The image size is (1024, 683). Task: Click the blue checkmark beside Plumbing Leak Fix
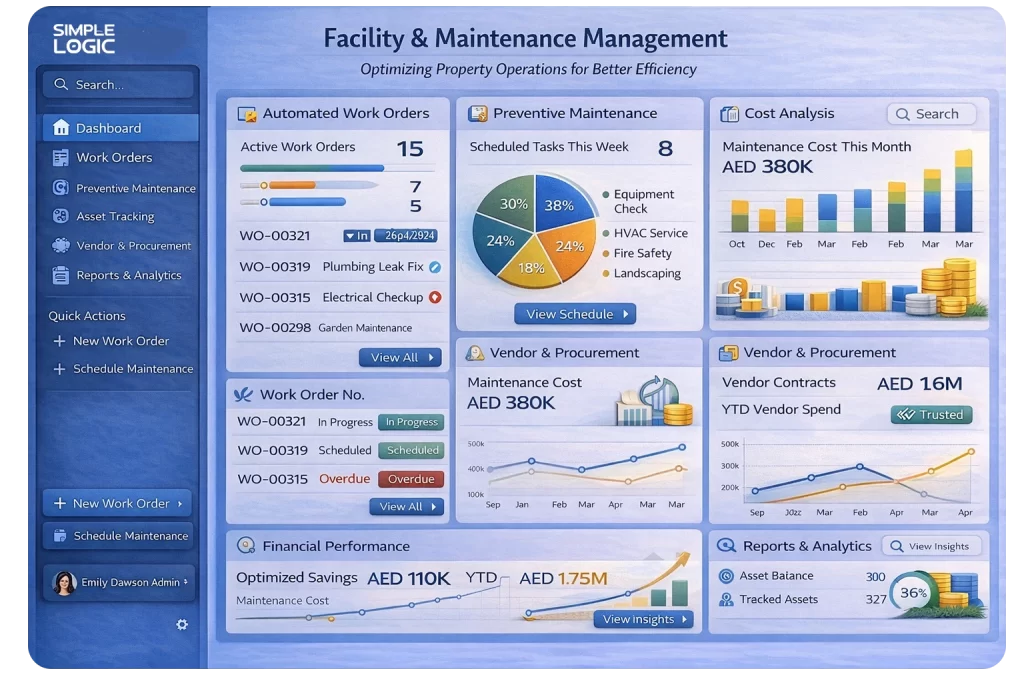[x=435, y=267]
